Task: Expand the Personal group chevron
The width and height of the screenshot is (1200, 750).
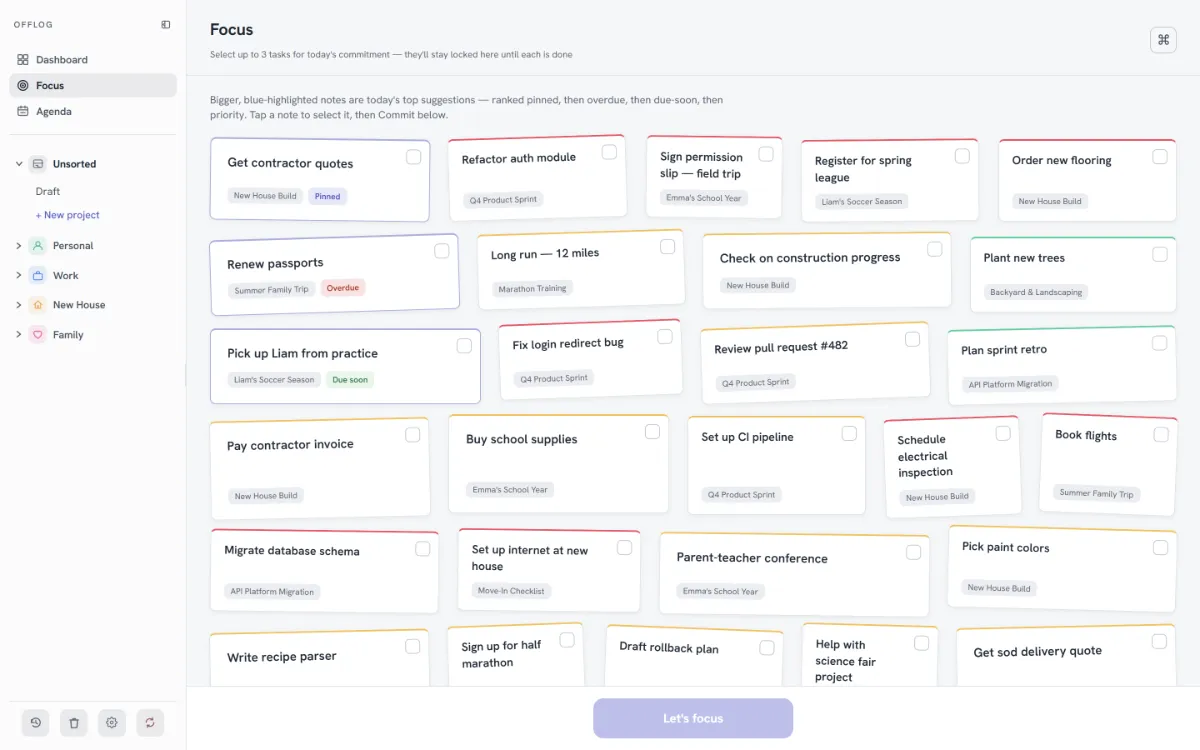Action: pyautogui.click(x=18, y=245)
